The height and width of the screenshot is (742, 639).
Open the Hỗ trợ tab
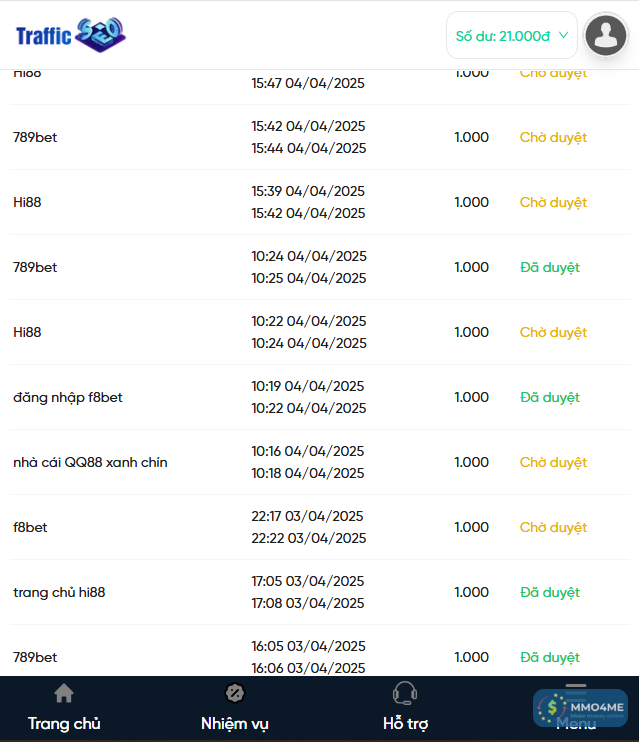405,723
